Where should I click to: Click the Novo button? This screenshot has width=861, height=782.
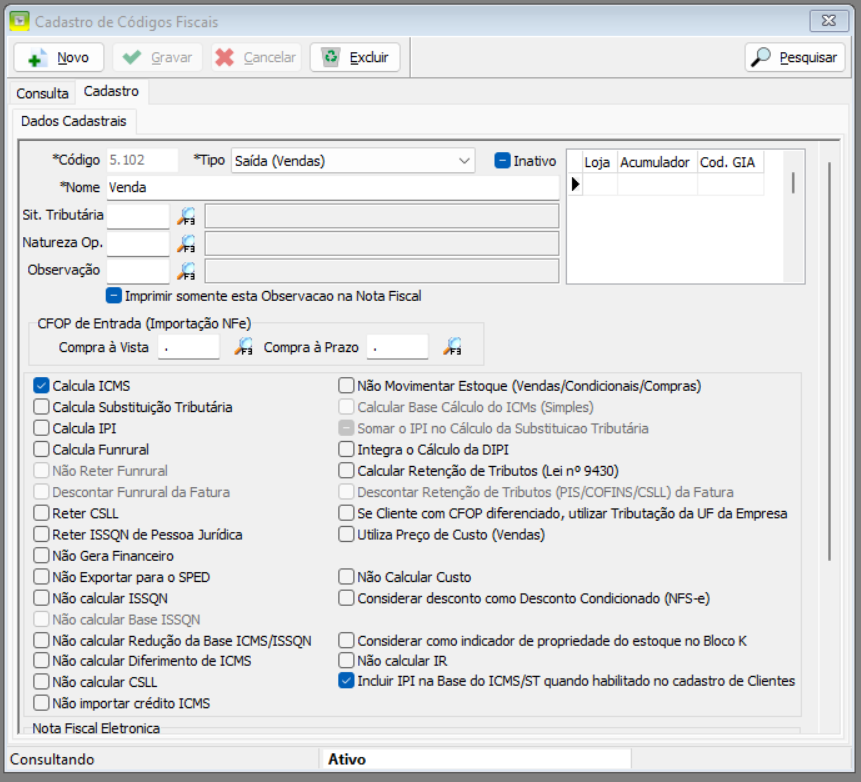[59, 57]
